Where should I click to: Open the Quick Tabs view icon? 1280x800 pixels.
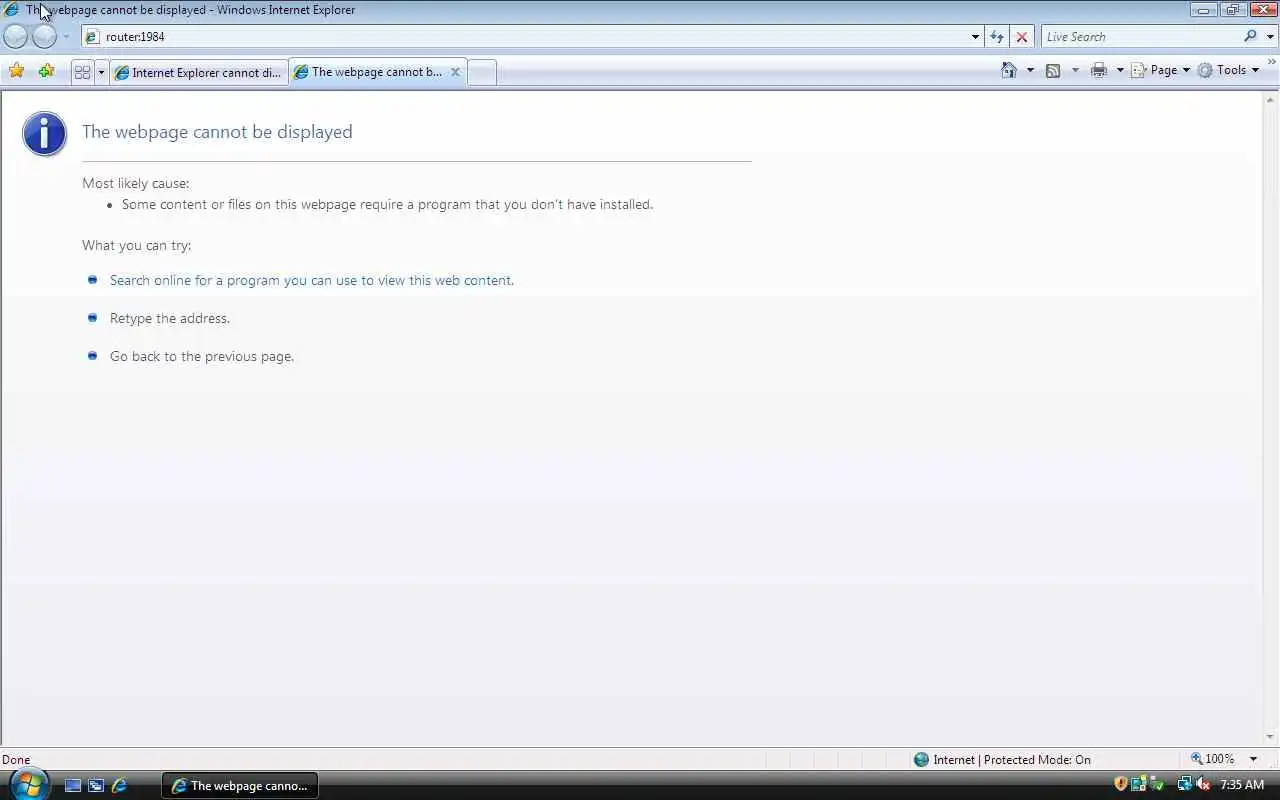(x=82, y=72)
